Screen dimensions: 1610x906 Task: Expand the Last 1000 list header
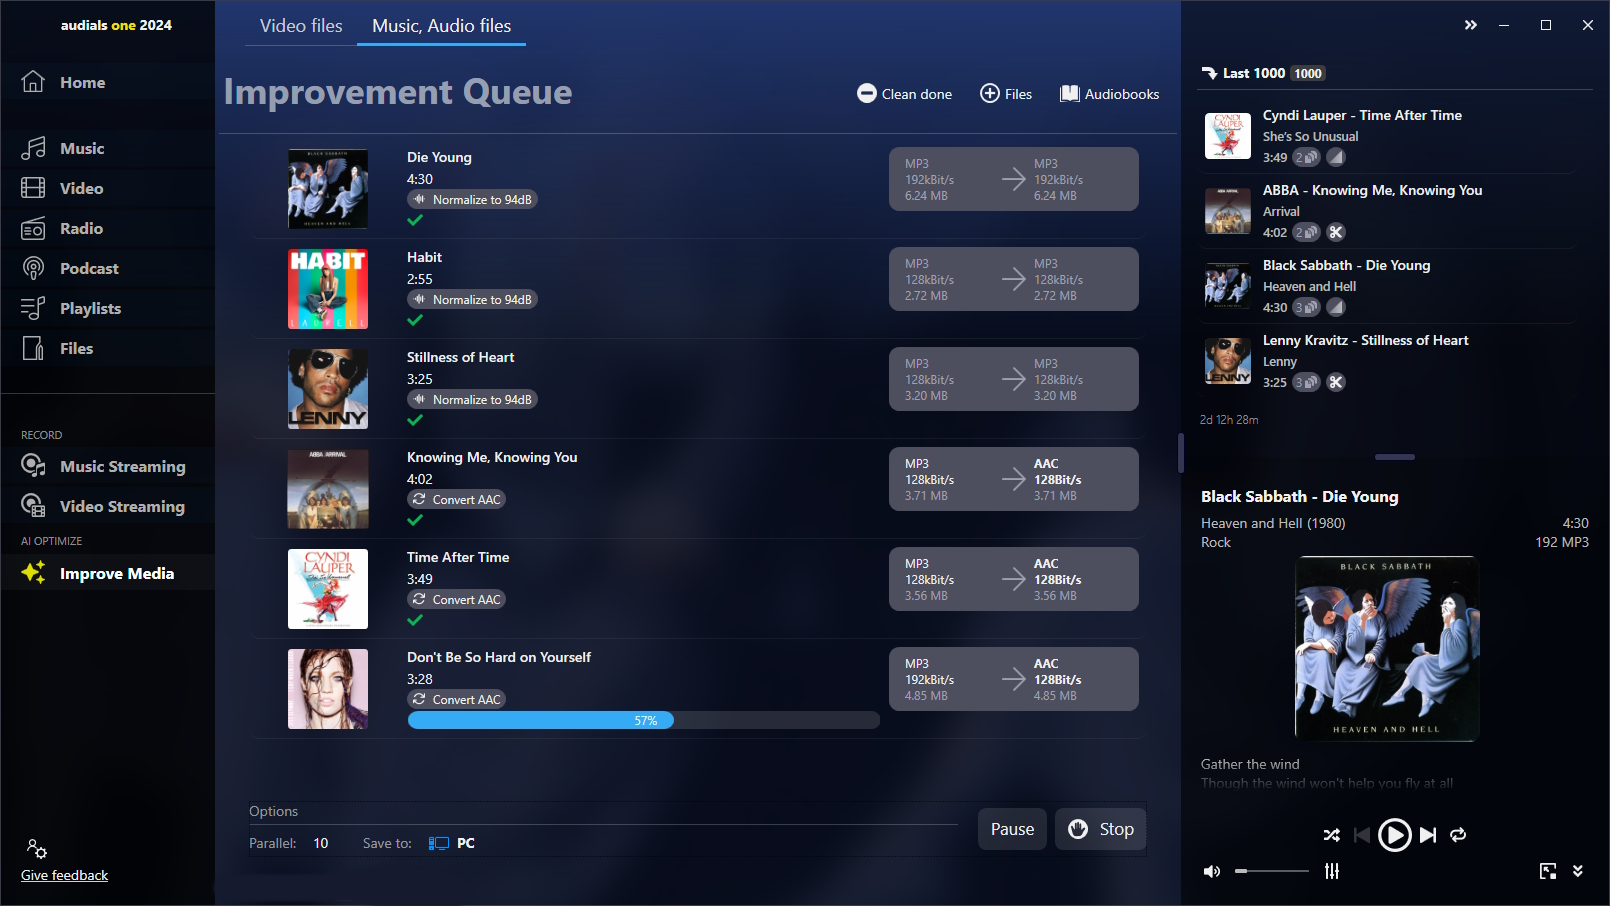tap(1262, 73)
